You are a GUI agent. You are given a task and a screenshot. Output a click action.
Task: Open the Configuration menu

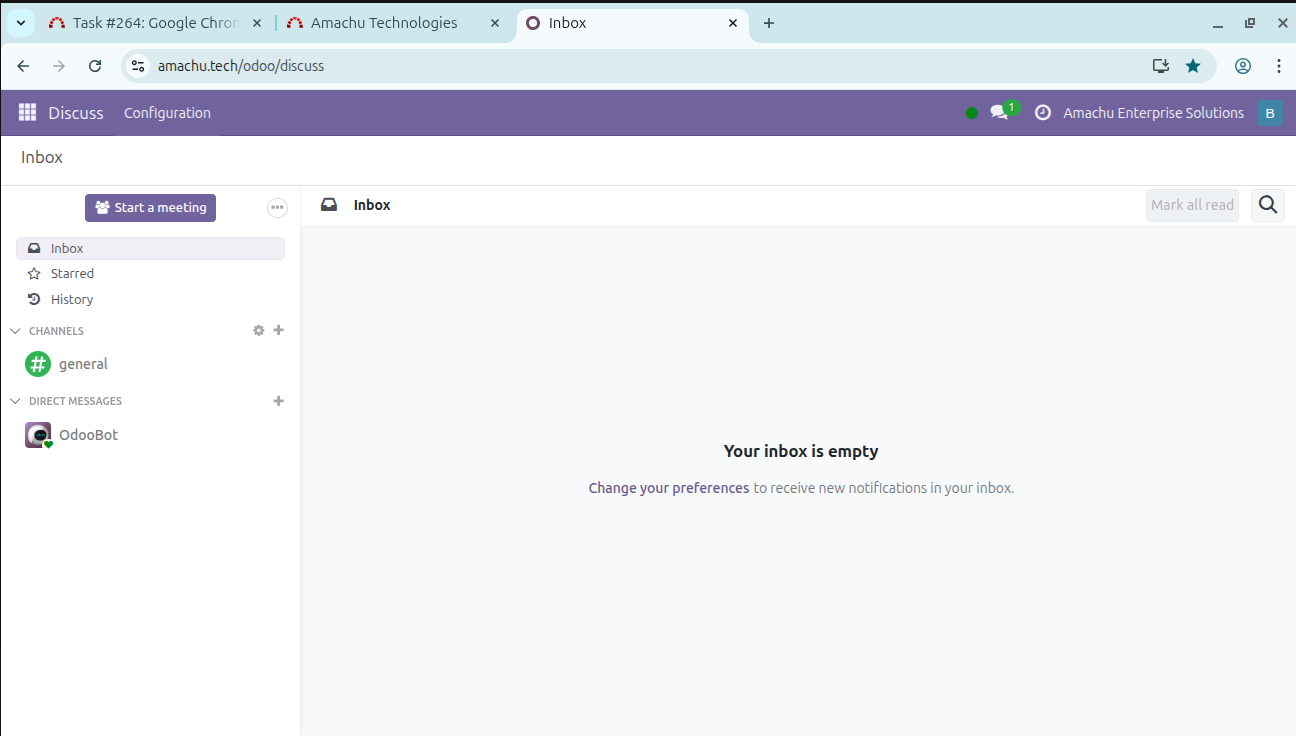(x=167, y=113)
